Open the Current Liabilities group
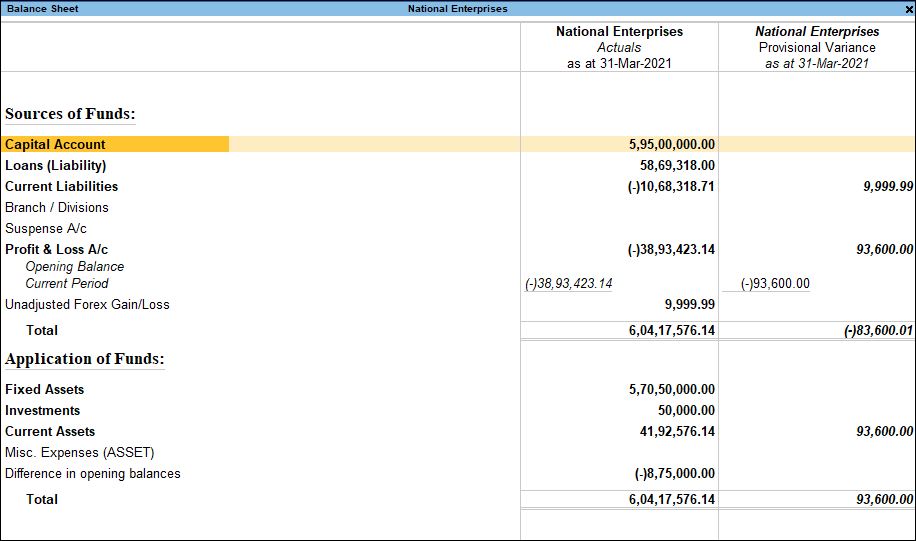The image size is (916, 541). coord(61,186)
